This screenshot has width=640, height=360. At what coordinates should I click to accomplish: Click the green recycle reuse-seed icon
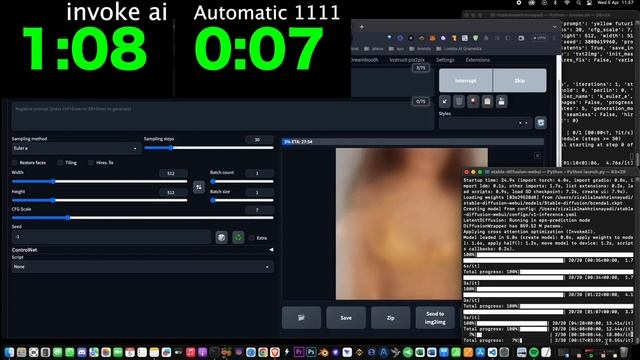[x=238, y=237]
